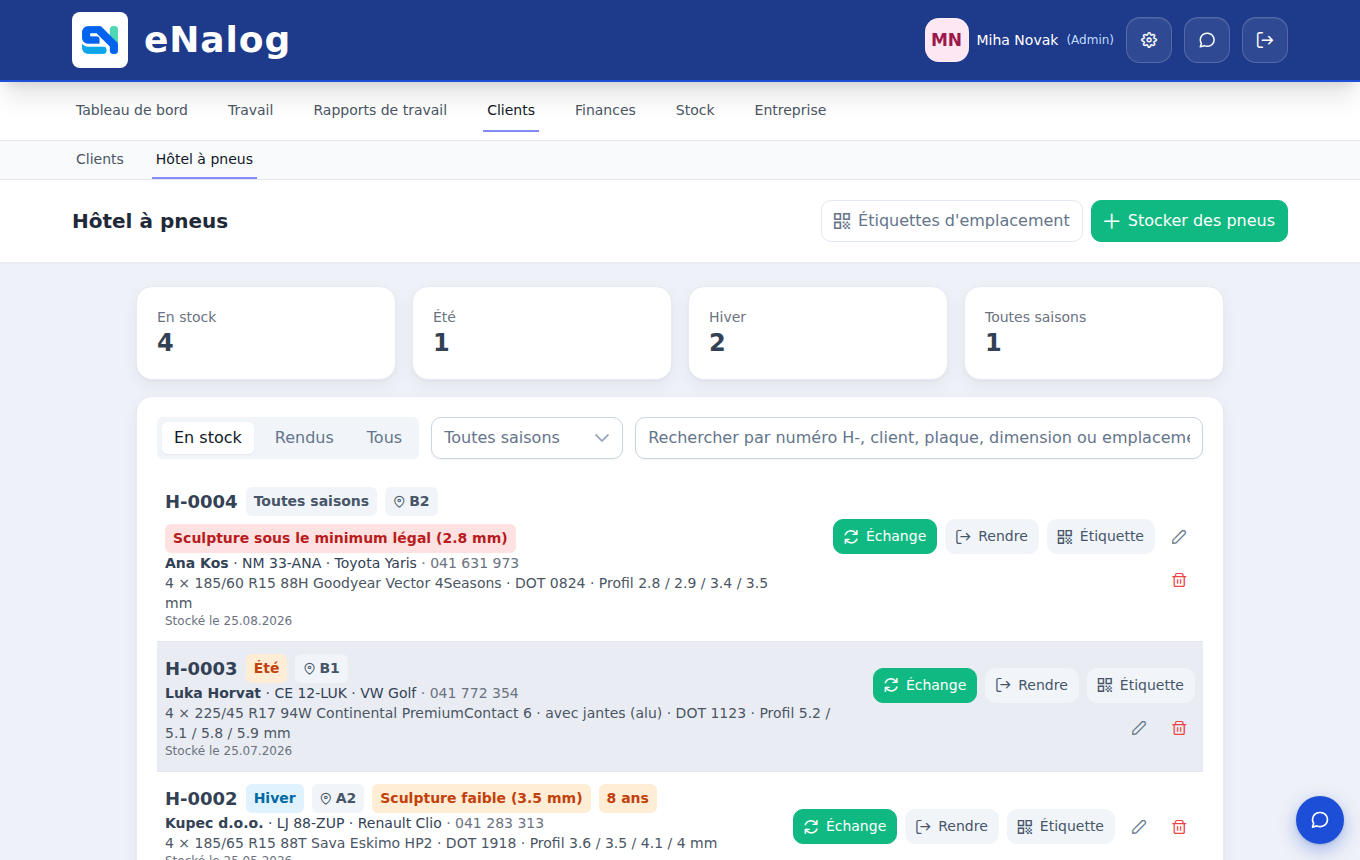Open the messages icon in the header
Image resolution: width=1360 pixels, height=860 pixels.
pos(1207,40)
